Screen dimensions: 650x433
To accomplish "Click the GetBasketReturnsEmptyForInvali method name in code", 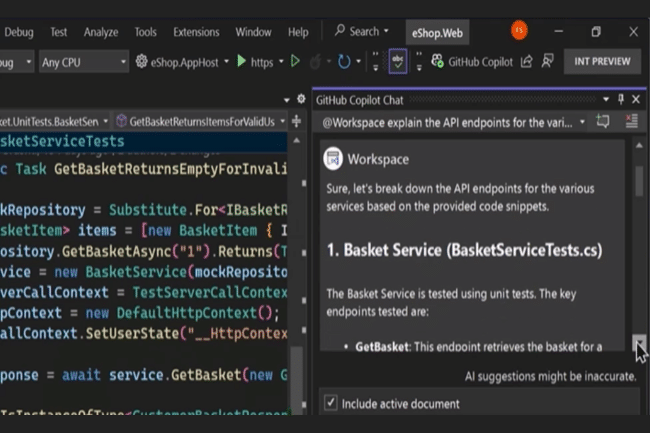I will pos(170,169).
